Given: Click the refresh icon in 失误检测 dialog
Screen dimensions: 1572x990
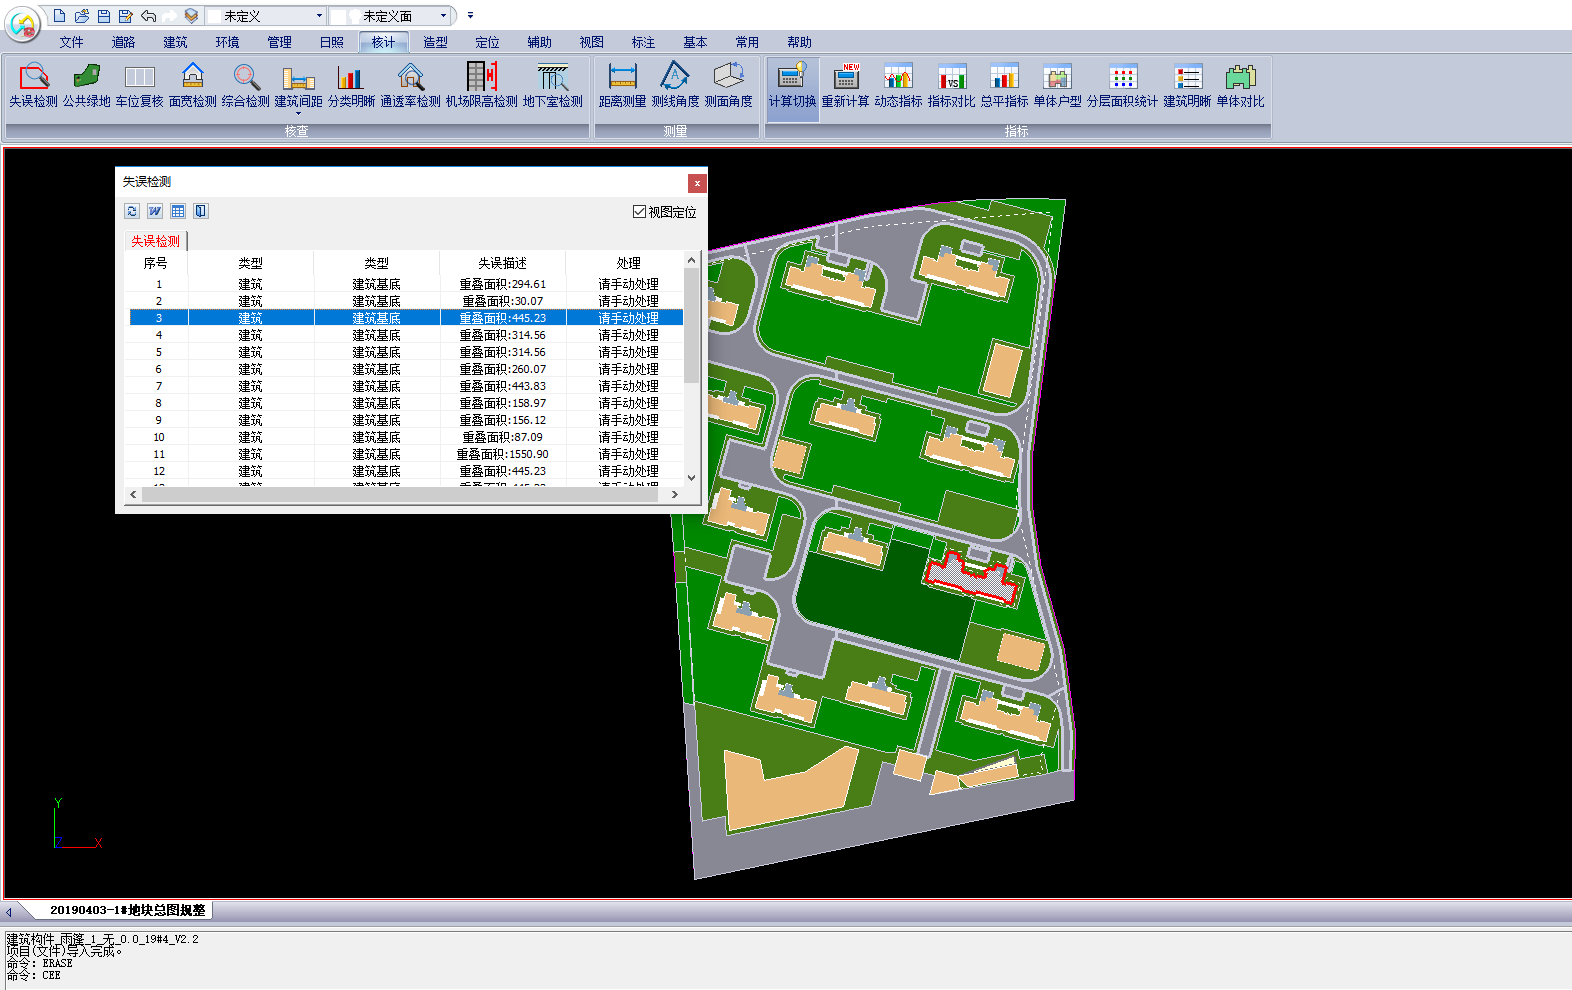Looking at the screenshot, I should [132, 211].
